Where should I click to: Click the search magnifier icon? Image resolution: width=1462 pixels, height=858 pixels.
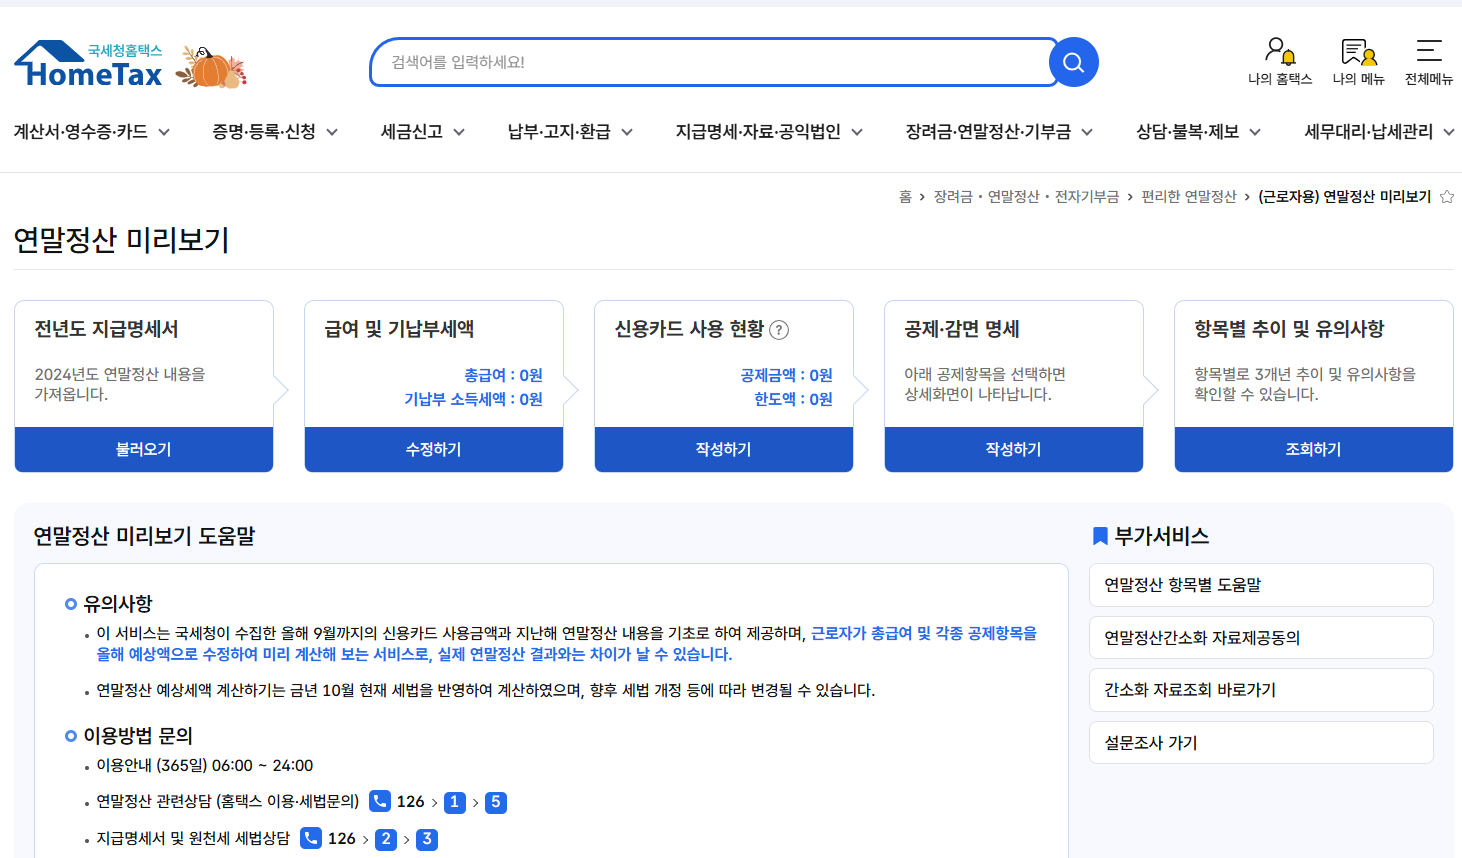(x=1073, y=62)
